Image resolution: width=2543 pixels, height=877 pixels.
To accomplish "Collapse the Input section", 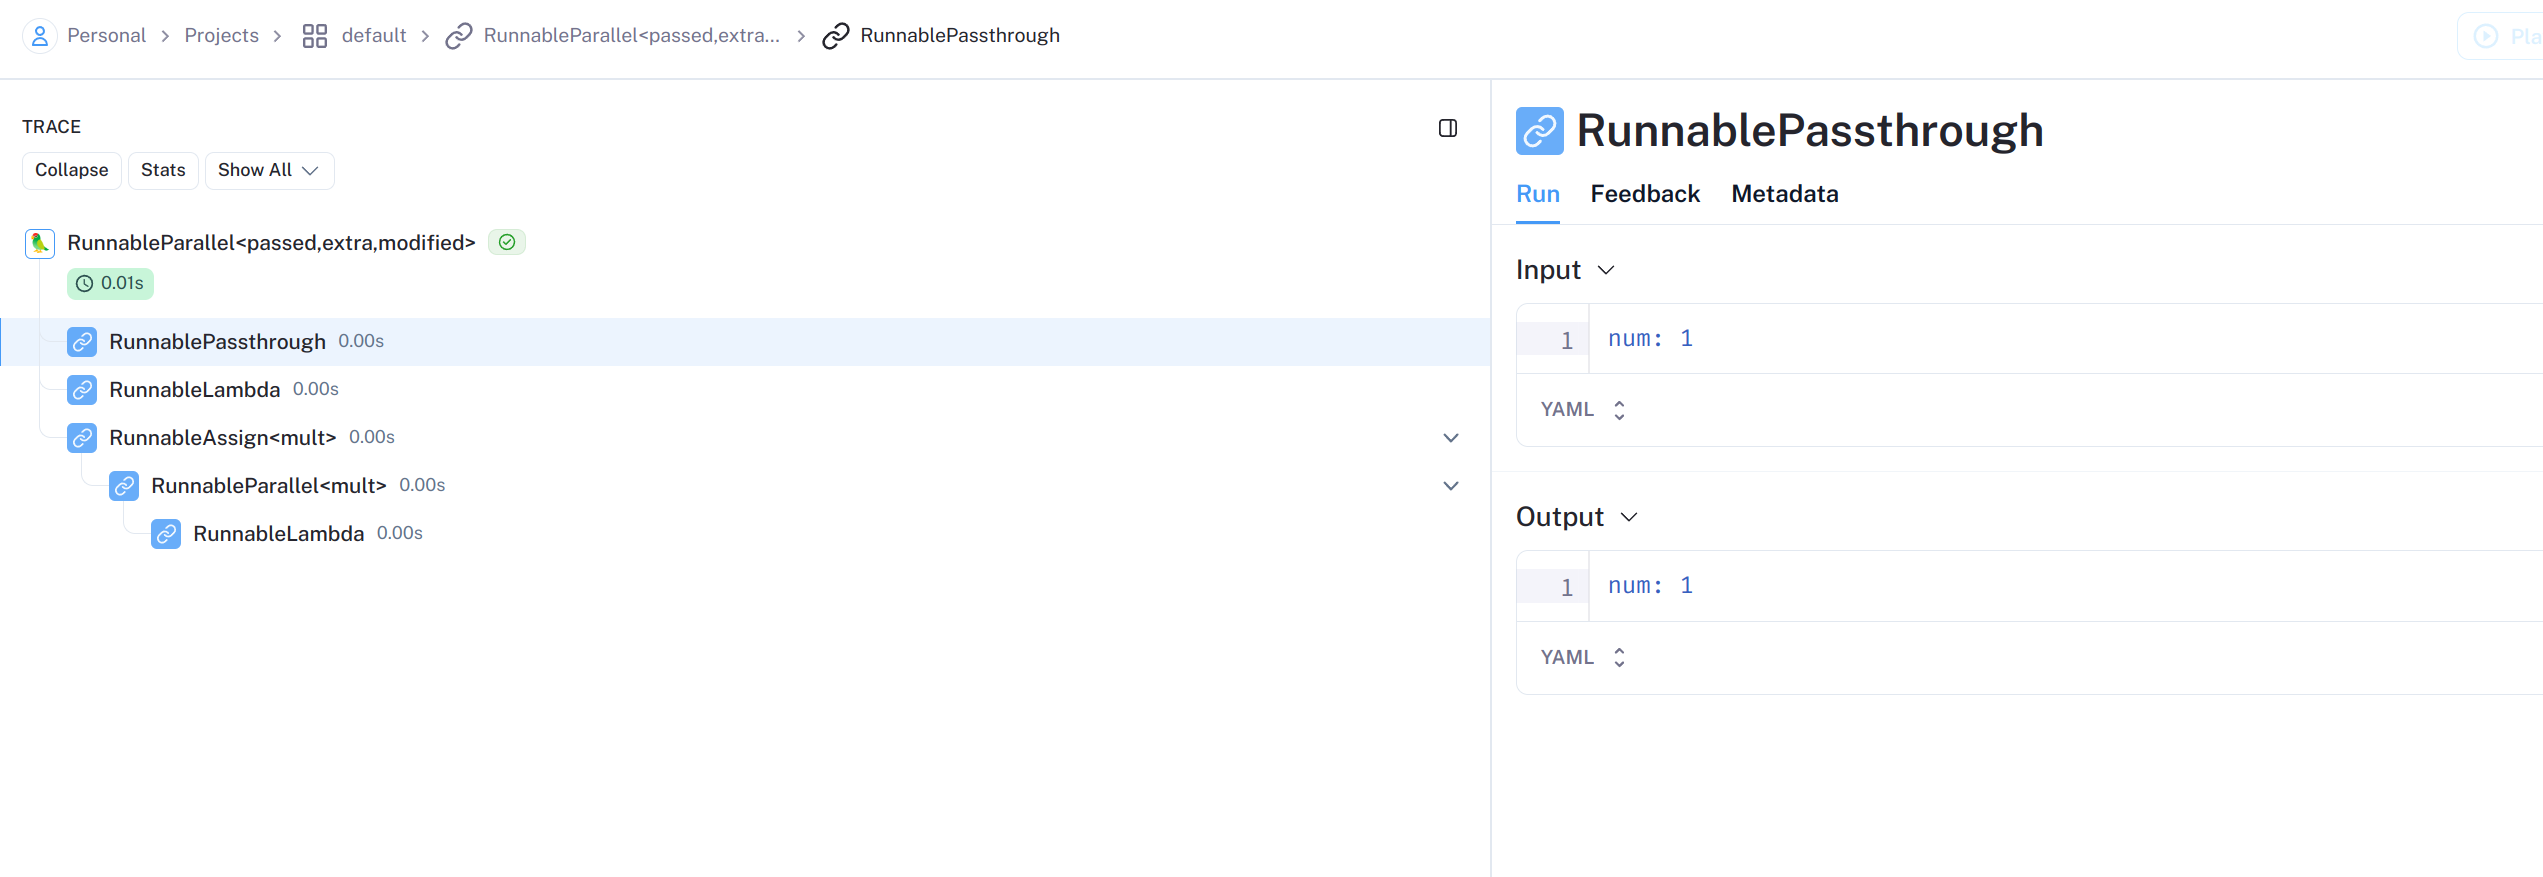I will (1606, 270).
